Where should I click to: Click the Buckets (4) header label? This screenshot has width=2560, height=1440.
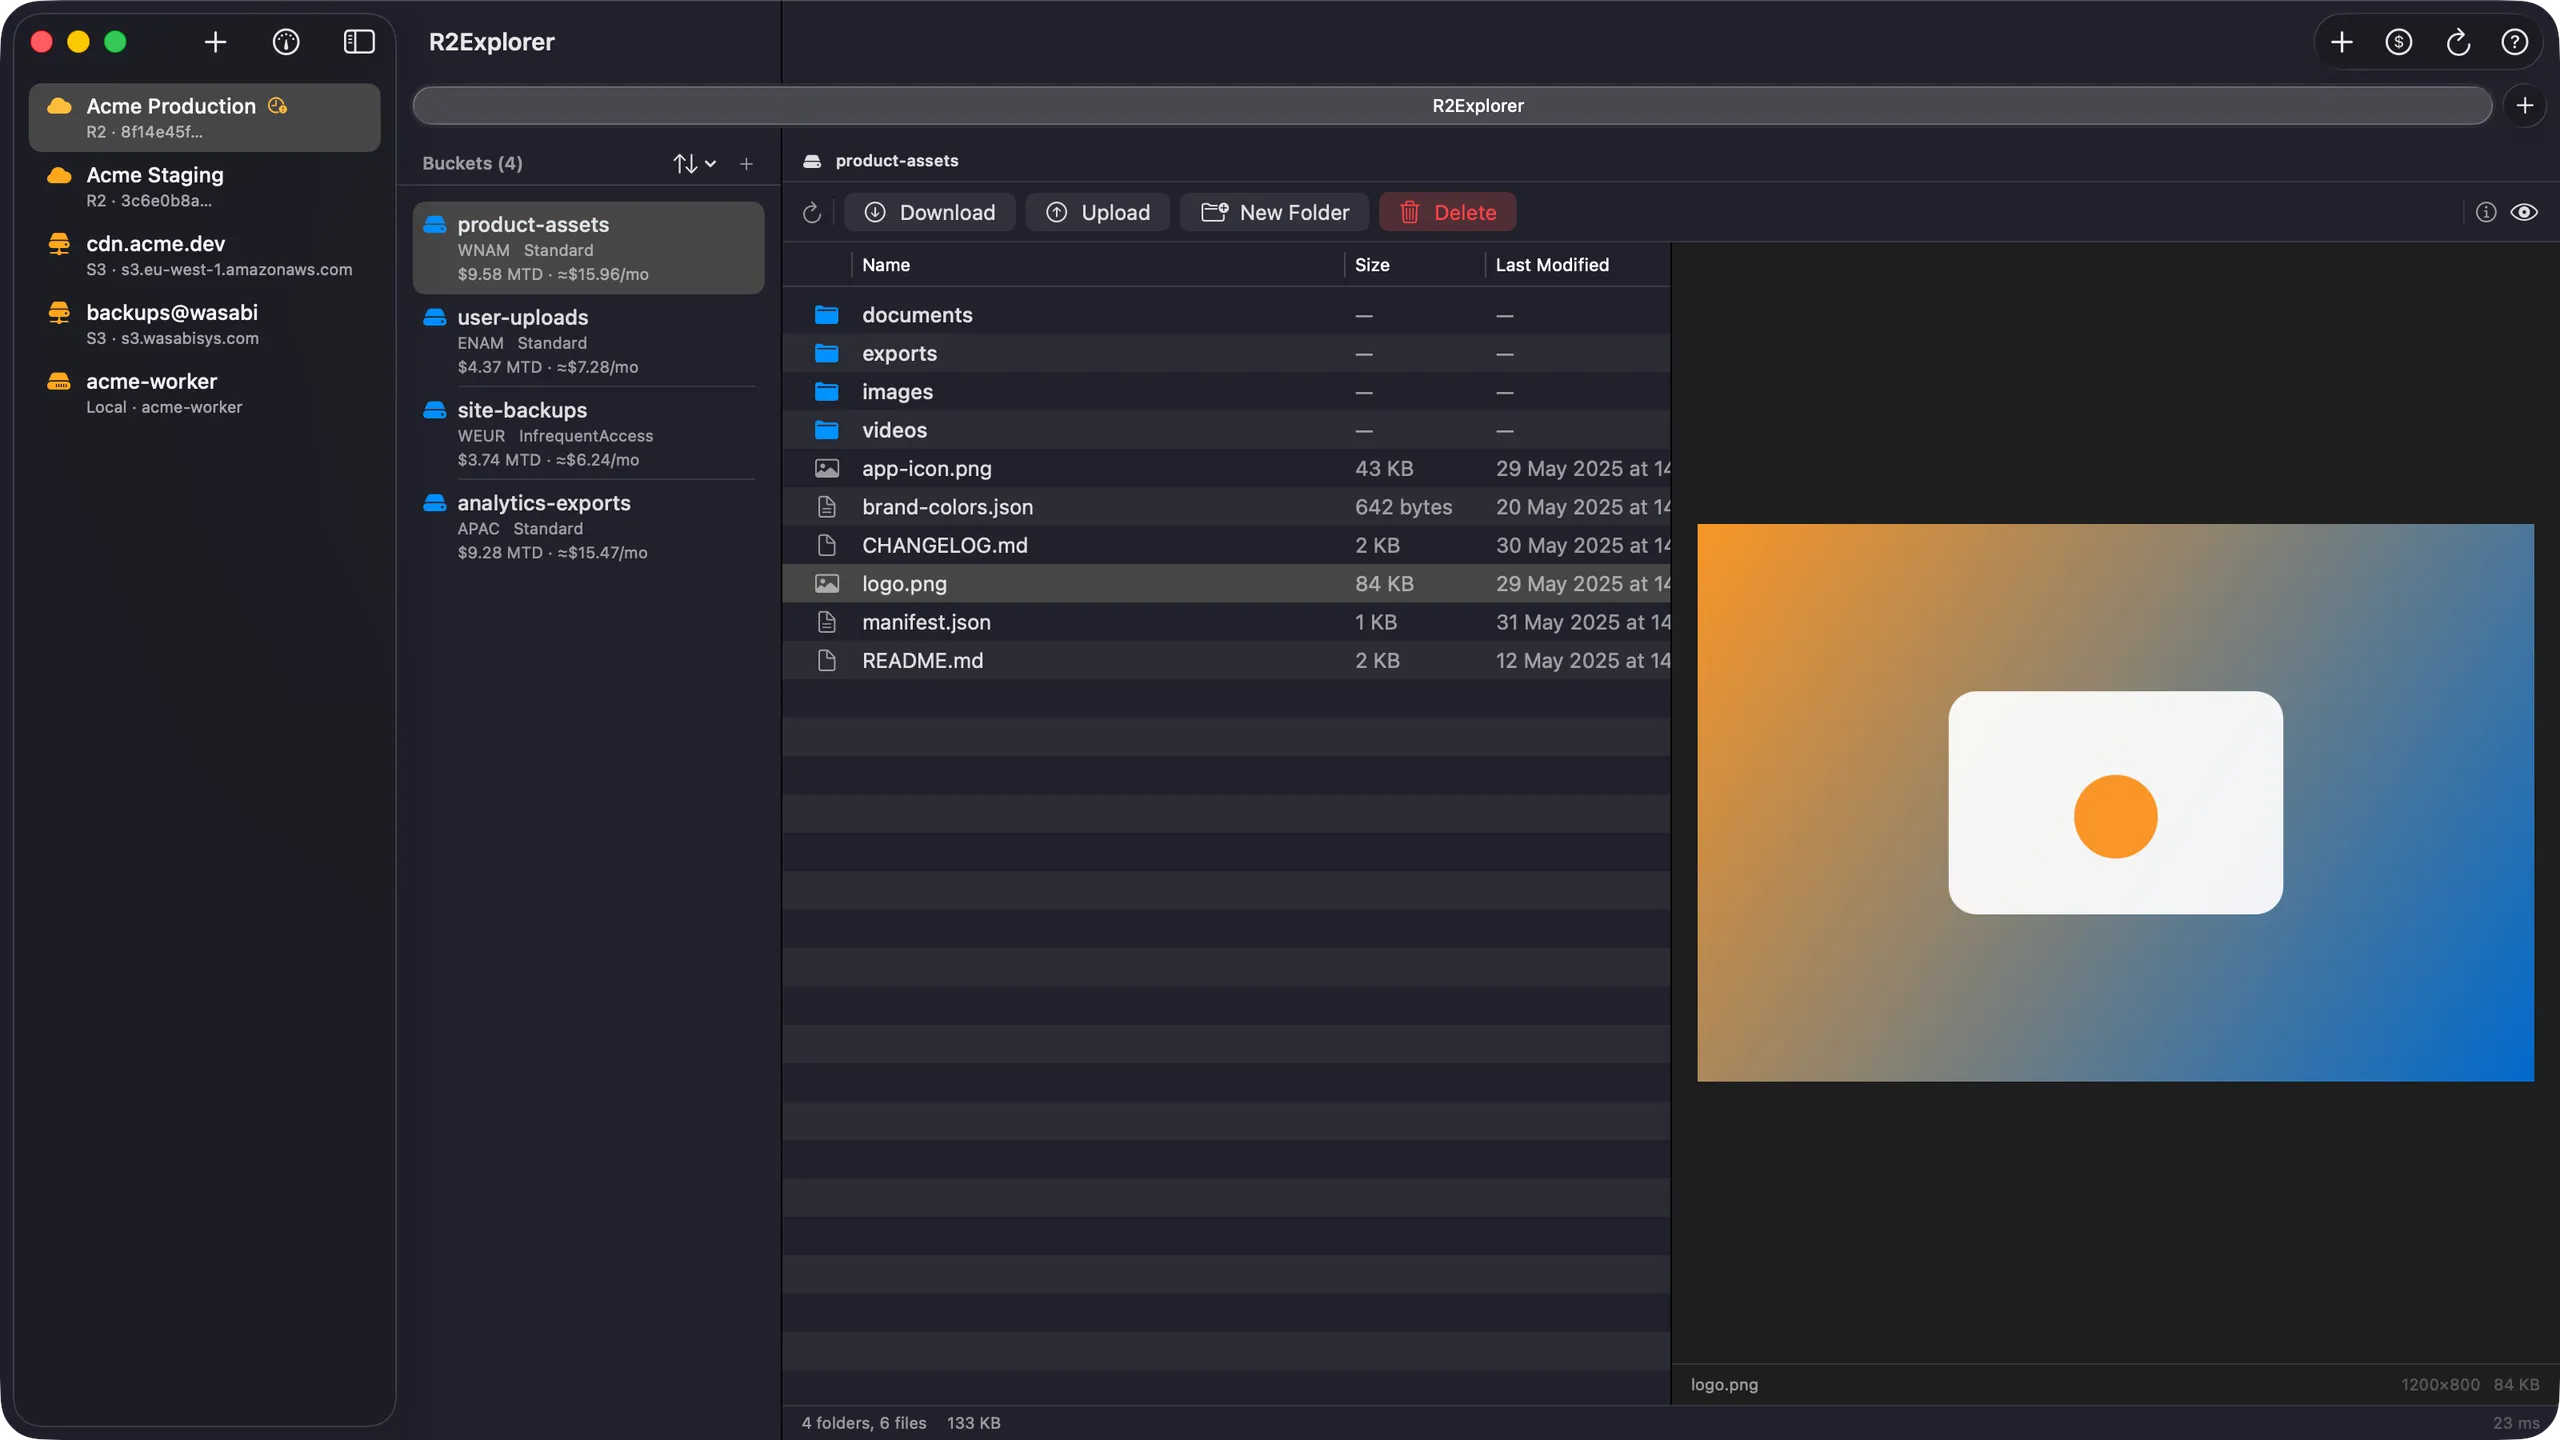tap(472, 163)
